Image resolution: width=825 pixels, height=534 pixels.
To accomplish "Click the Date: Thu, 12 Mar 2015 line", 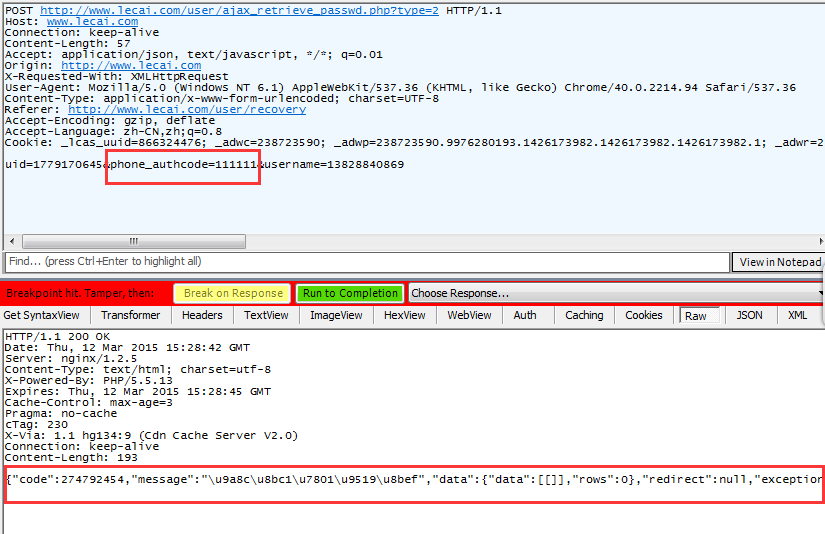I will tap(127, 348).
